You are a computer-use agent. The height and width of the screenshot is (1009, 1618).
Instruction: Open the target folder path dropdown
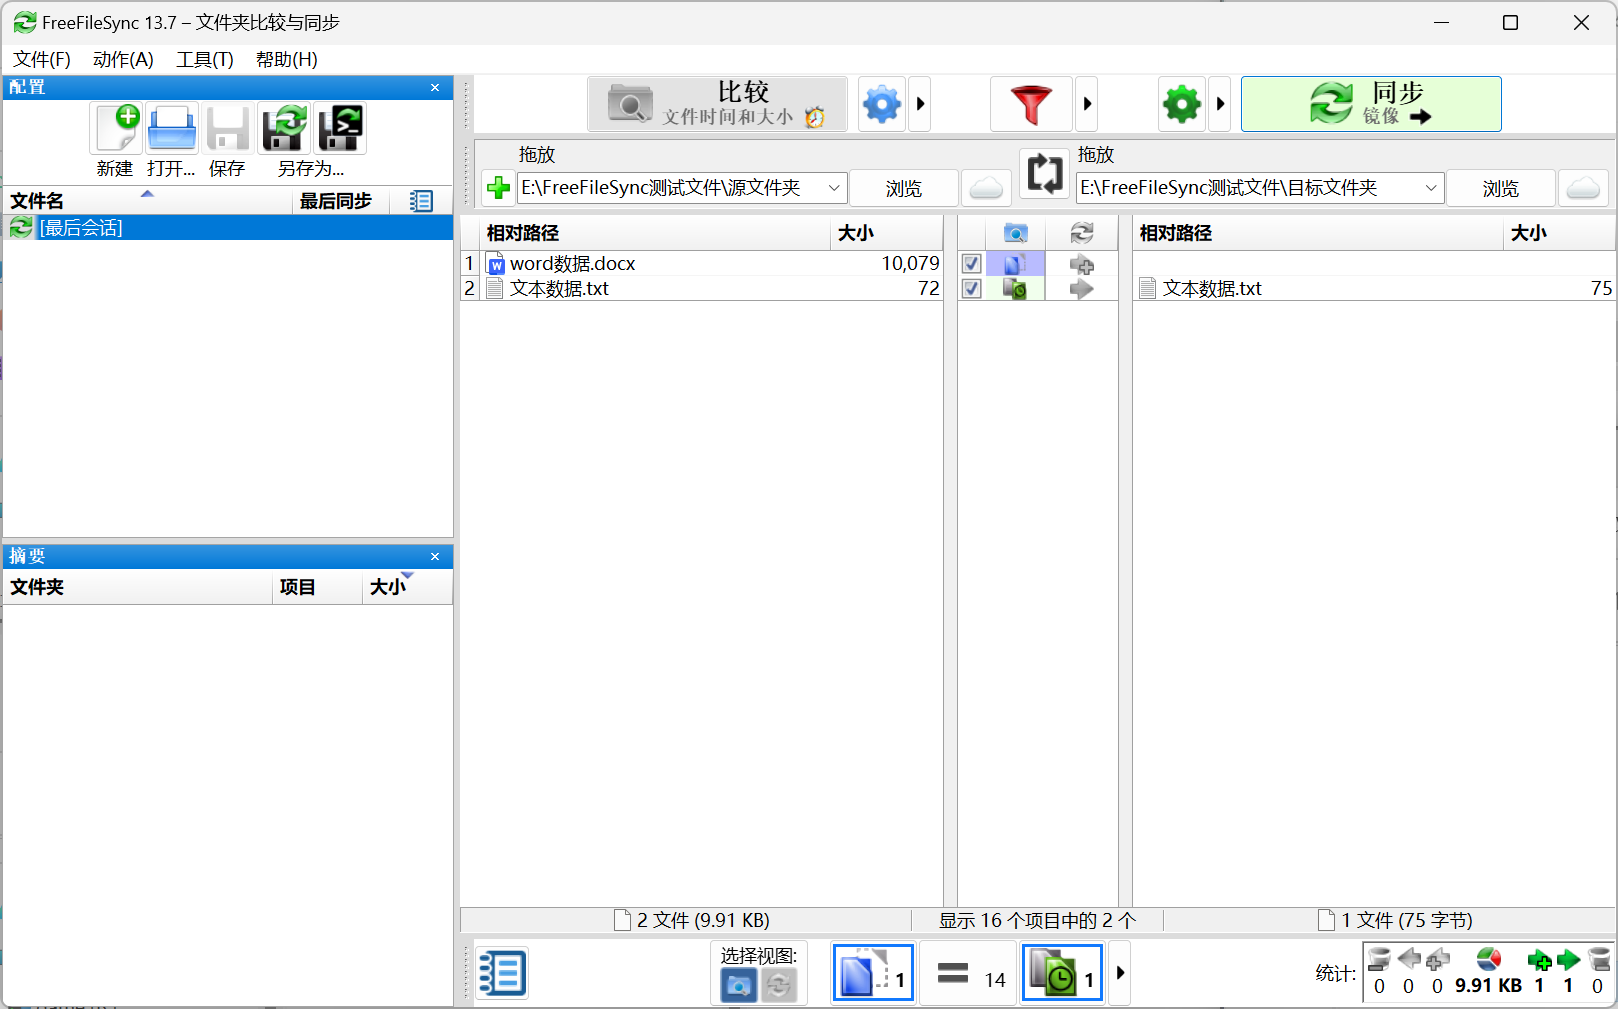[x=1432, y=187]
